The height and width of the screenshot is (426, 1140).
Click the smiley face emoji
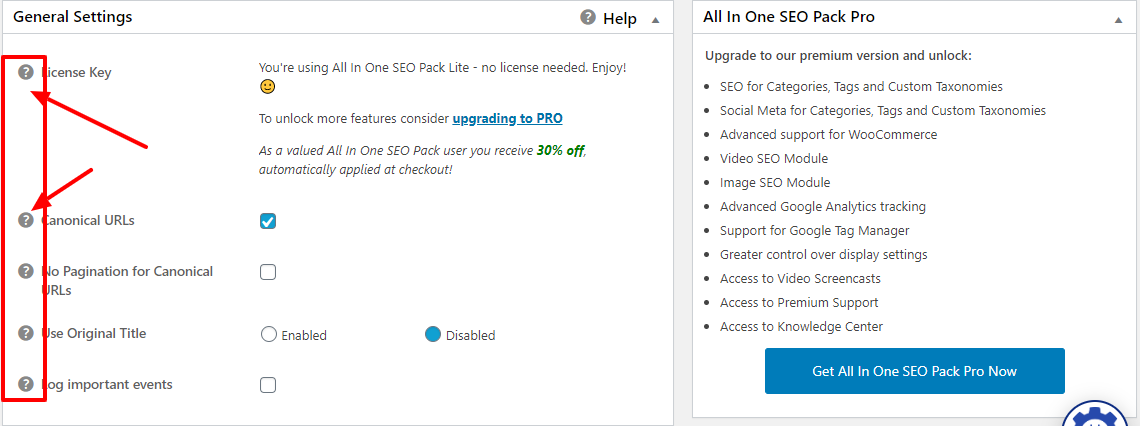[267, 87]
